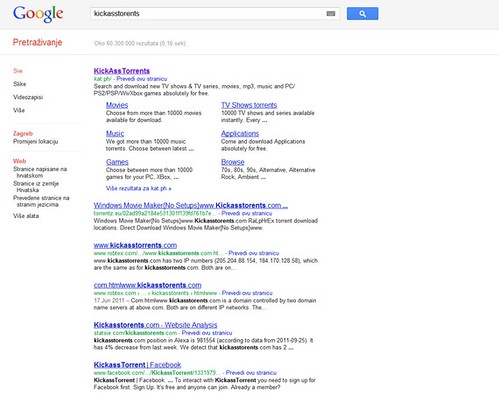The height and width of the screenshot is (396, 499).
Task: Open the KickAssTorrents result title
Action: (x=122, y=71)
